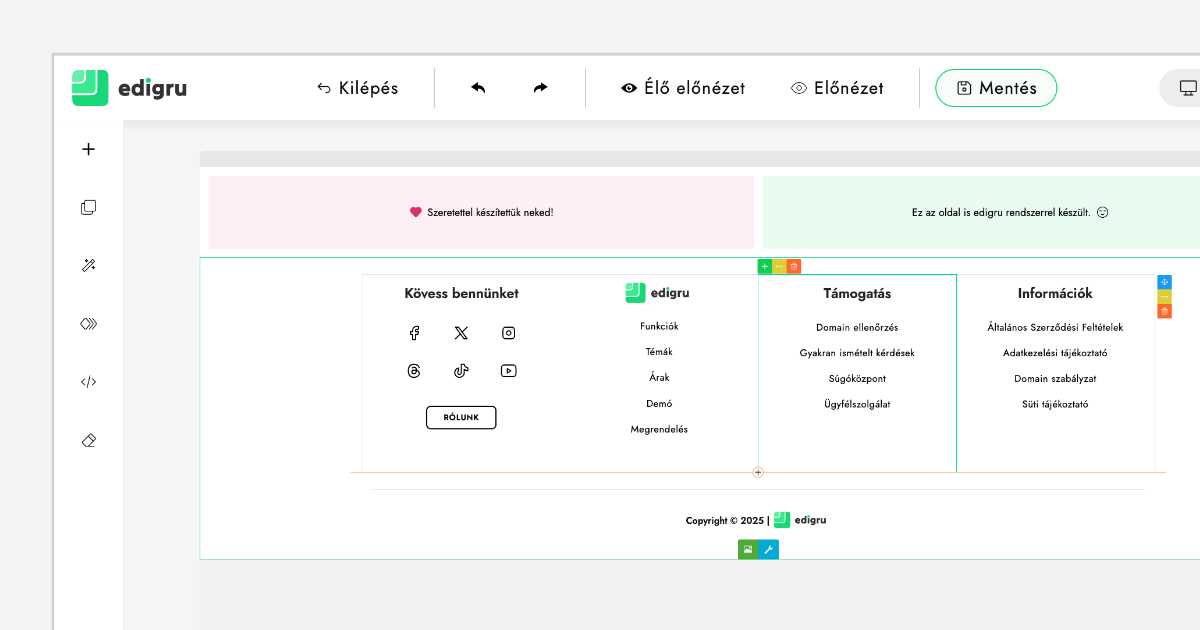Open Általános Szerződési Feltételek link
1200x630 pixels.
click(1055, 327)
